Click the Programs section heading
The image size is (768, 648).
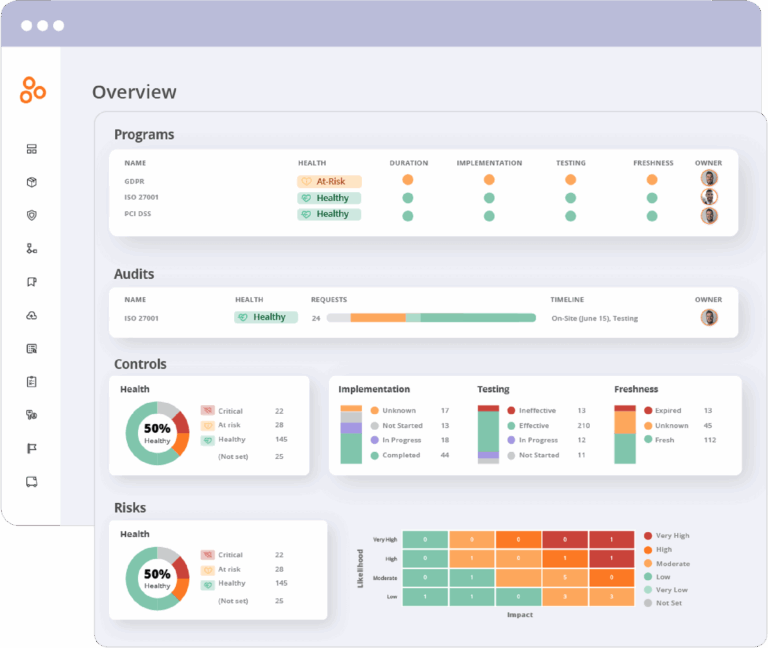point(144,135)
